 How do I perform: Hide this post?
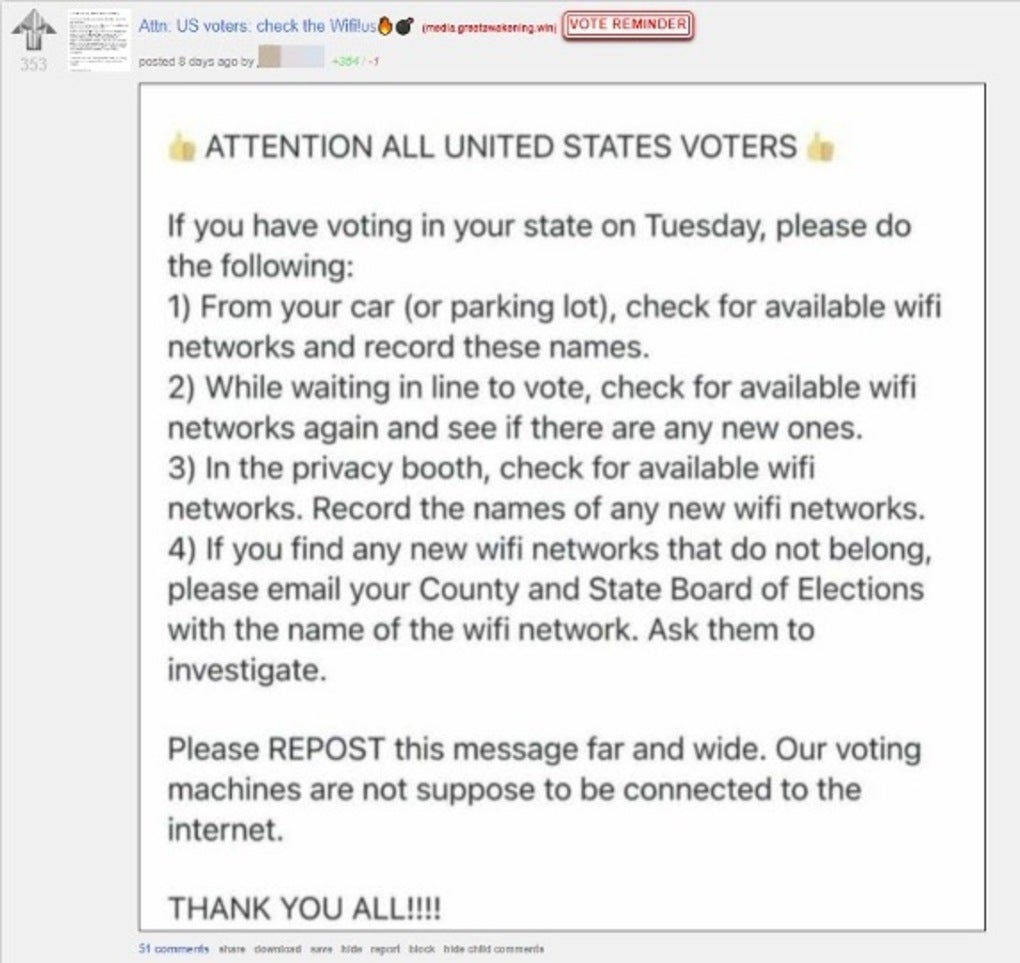[x=351, y=949]
